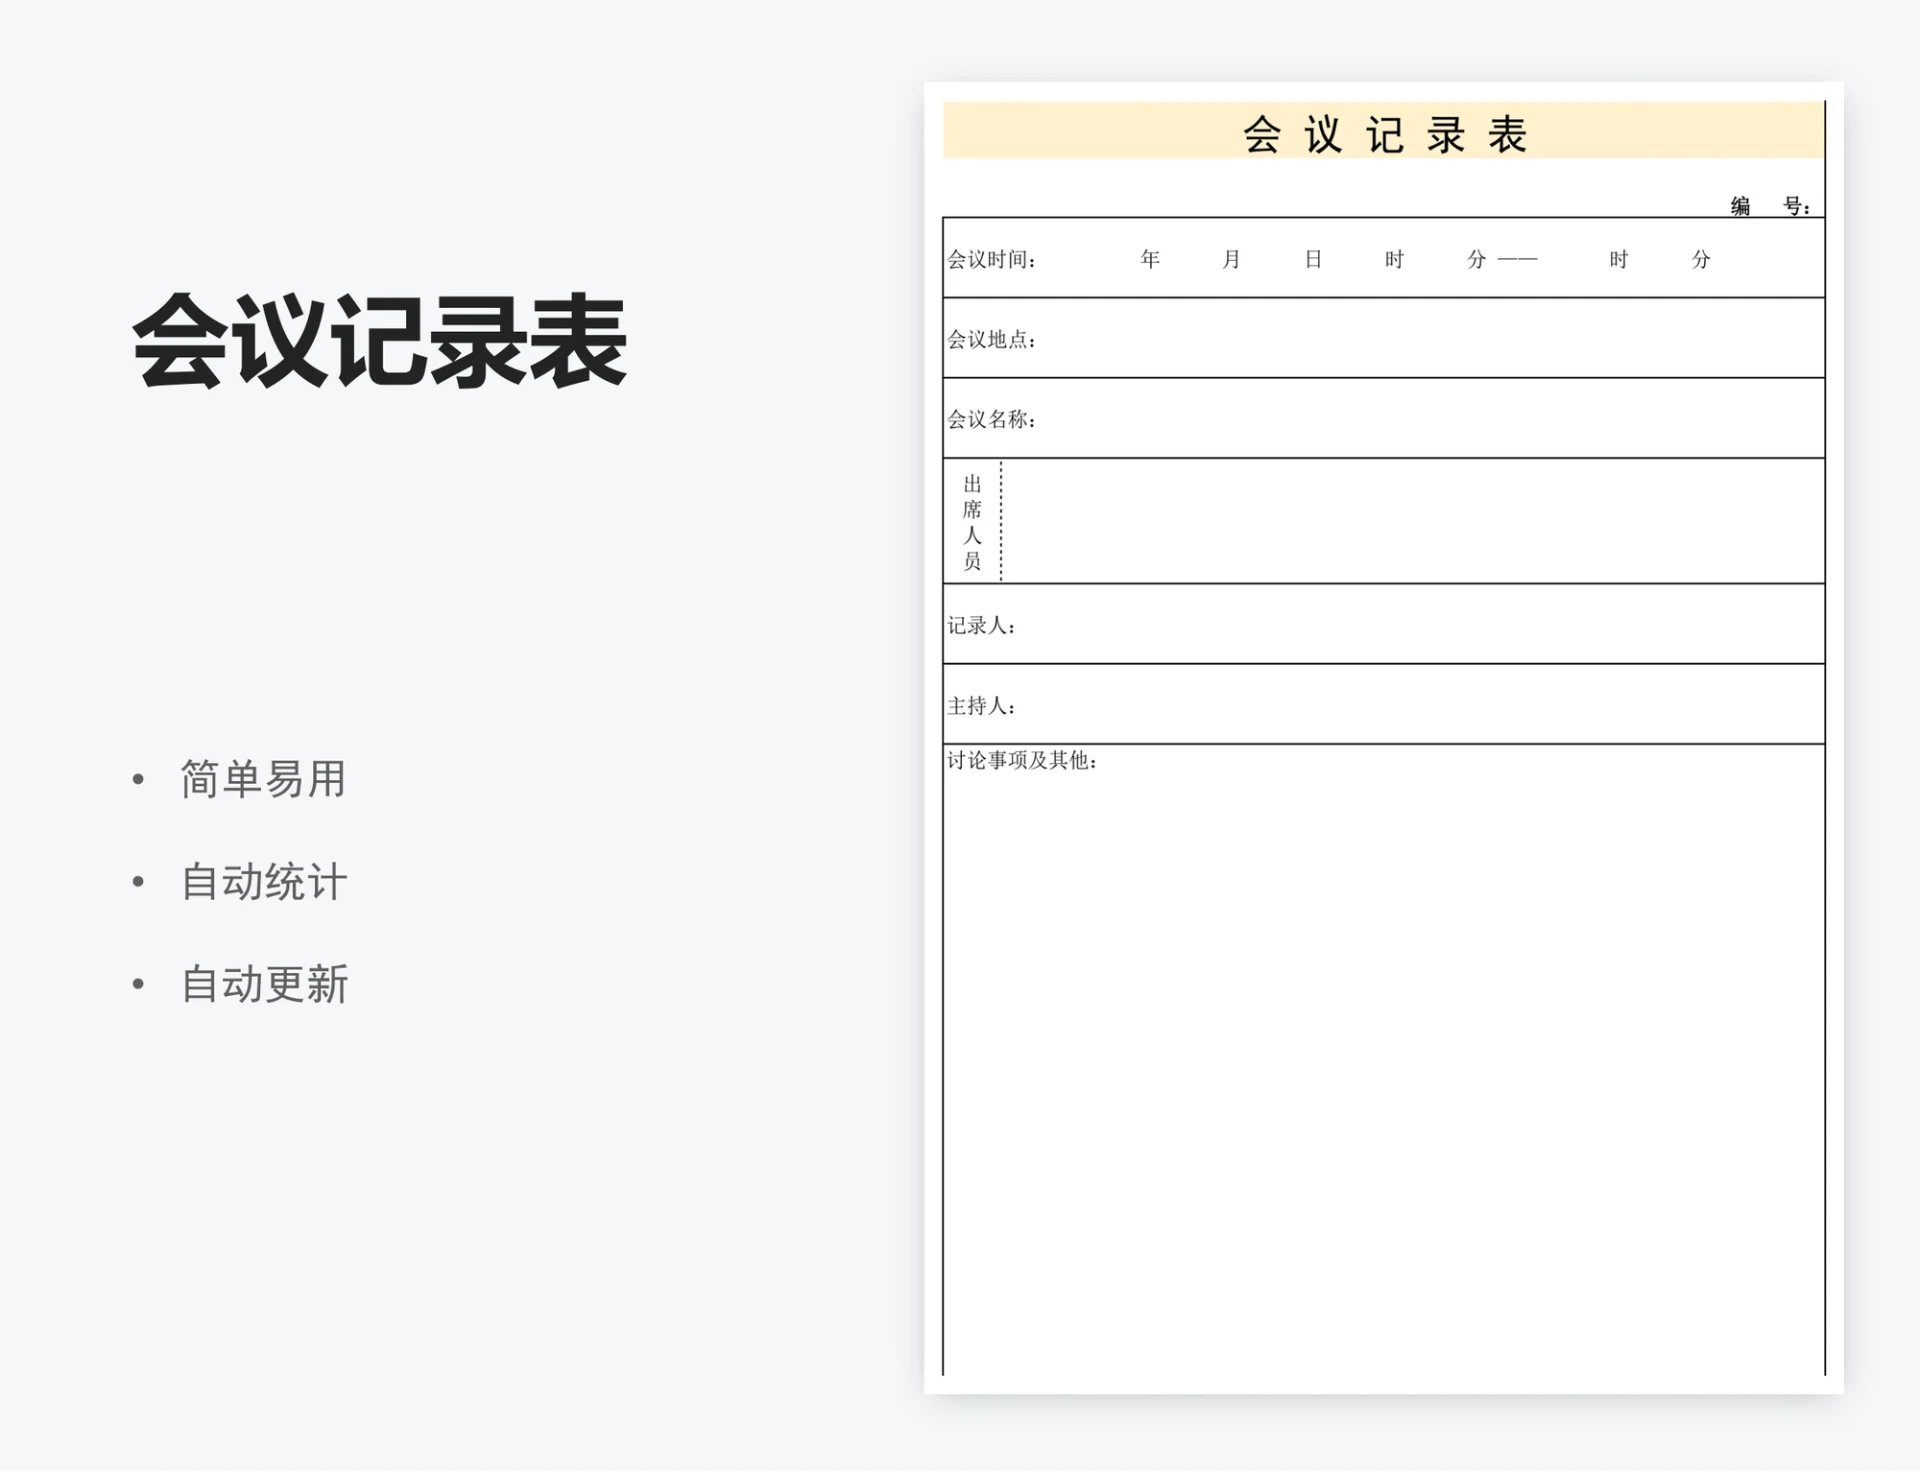Click the first 时 field for start hour

tap(1394, 258)
